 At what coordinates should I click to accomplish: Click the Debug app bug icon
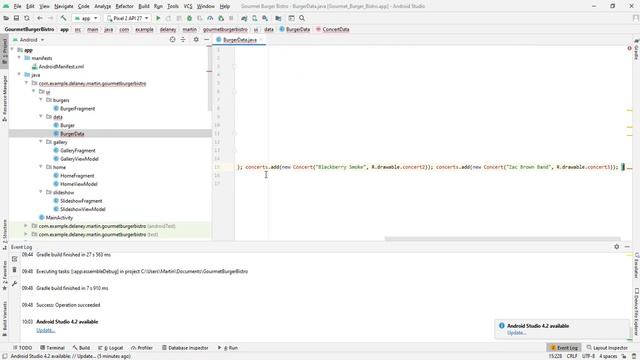click(189, 18)
